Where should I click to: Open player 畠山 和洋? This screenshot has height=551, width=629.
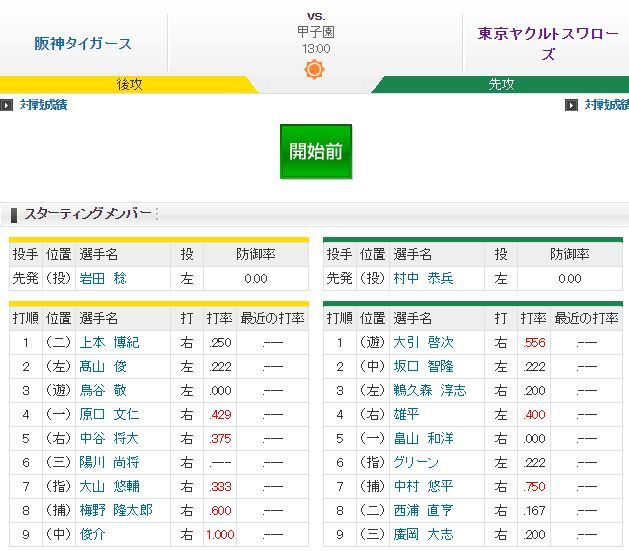pos(423,438)
